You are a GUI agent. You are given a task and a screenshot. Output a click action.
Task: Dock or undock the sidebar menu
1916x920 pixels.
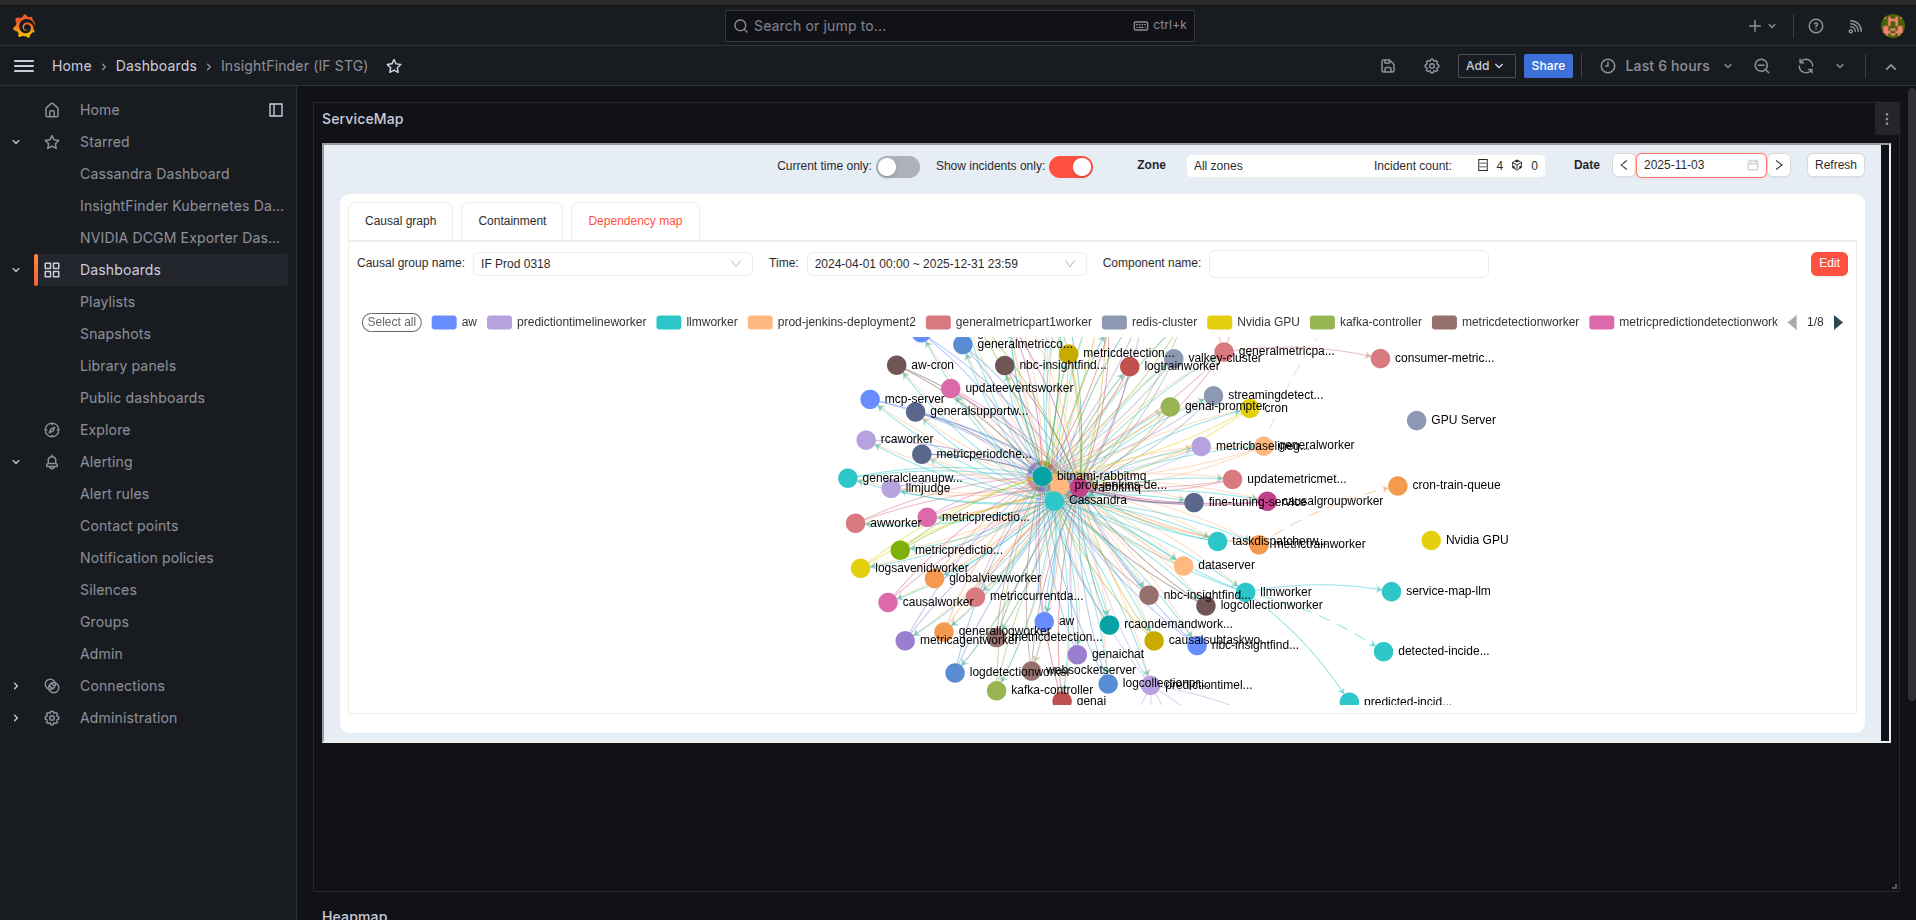coord(276,110)
